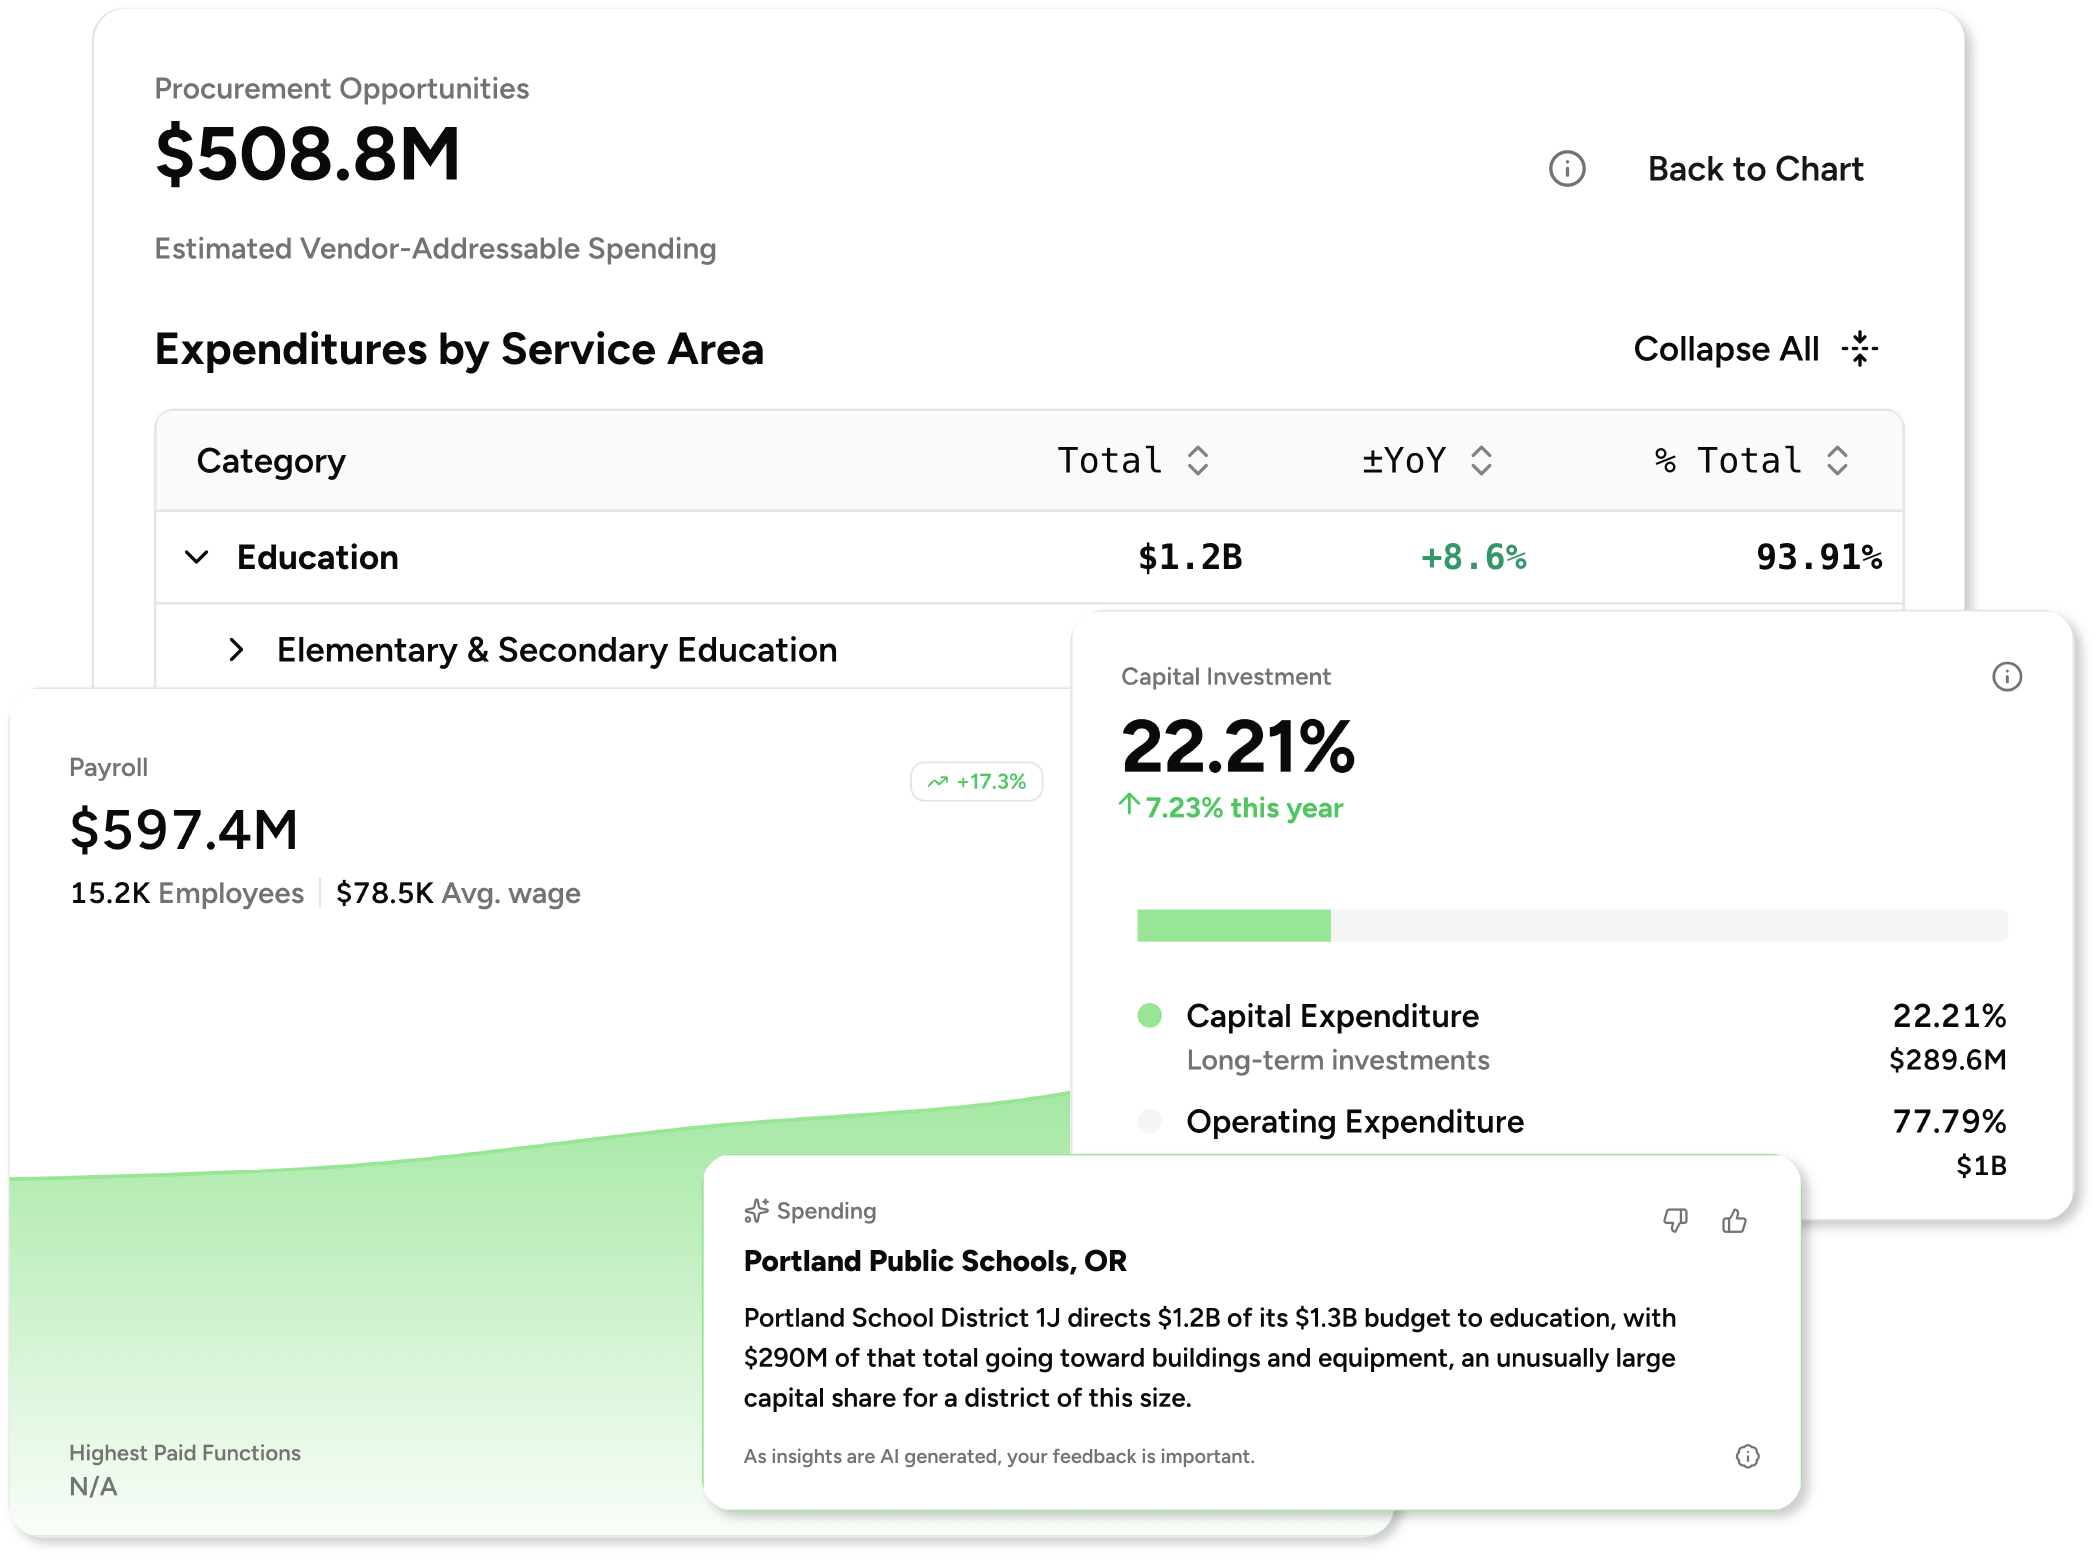Open Capital Investment info icon

pos(2006,677)
